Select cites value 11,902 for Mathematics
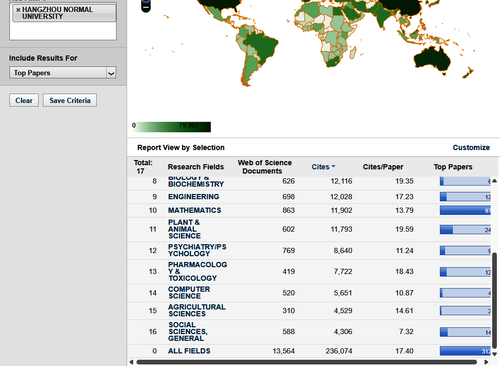This screenshot has width=500, height=366. tap(341, 210)
